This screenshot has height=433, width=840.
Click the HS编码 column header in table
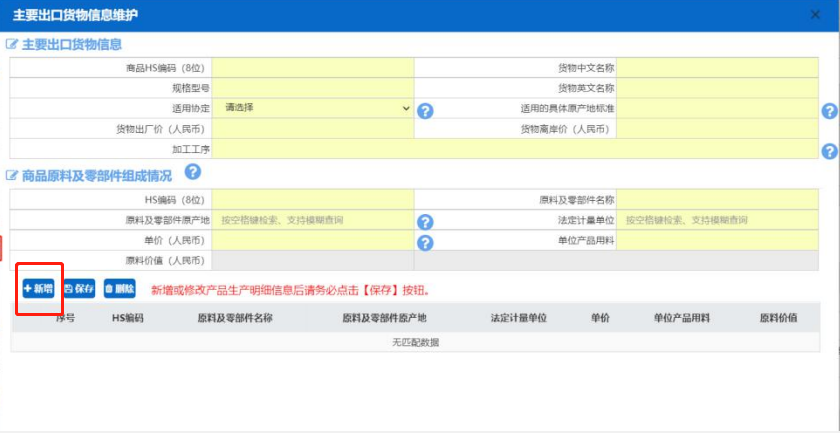[x=128, y=318]
